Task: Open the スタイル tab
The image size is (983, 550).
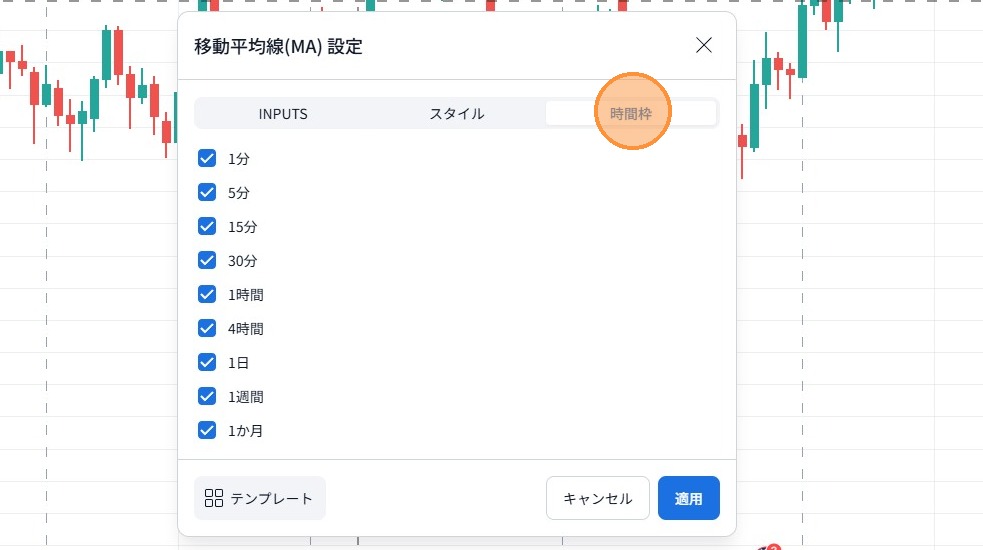Action: [457, 114]
